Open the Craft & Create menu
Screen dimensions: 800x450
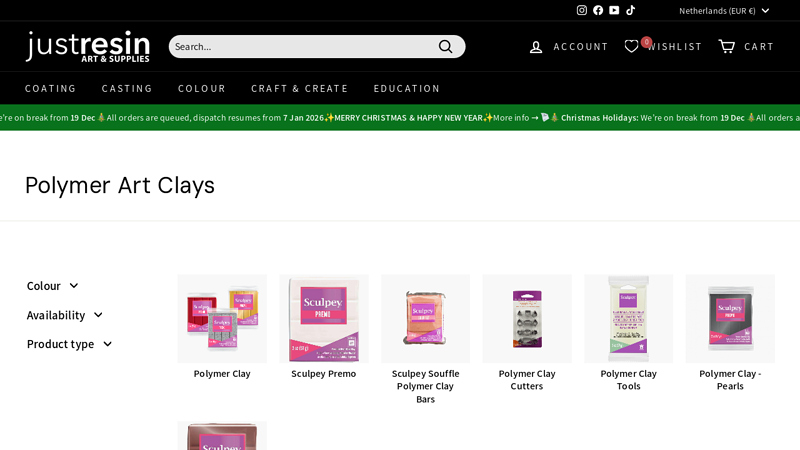(x=299, y=88)
